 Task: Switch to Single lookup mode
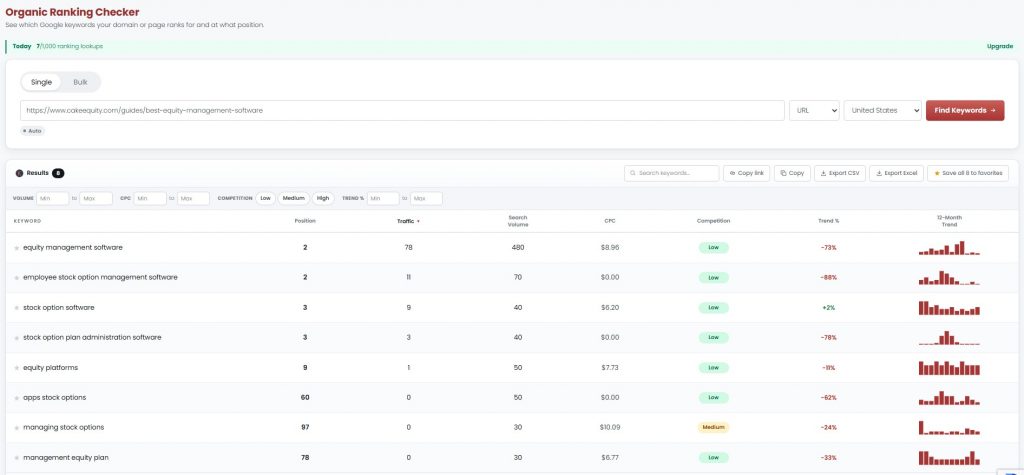point(41,82)
